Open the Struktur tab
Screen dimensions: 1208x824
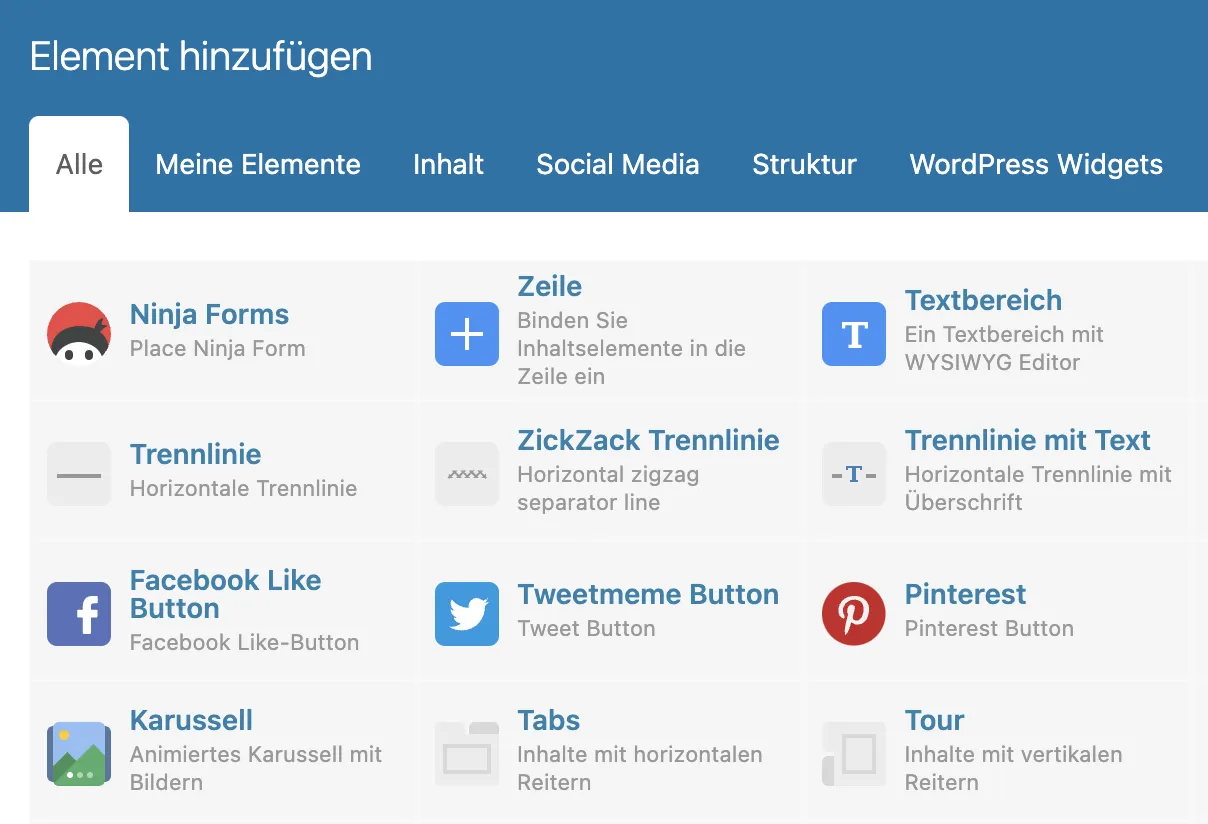[x=805, y=165]
